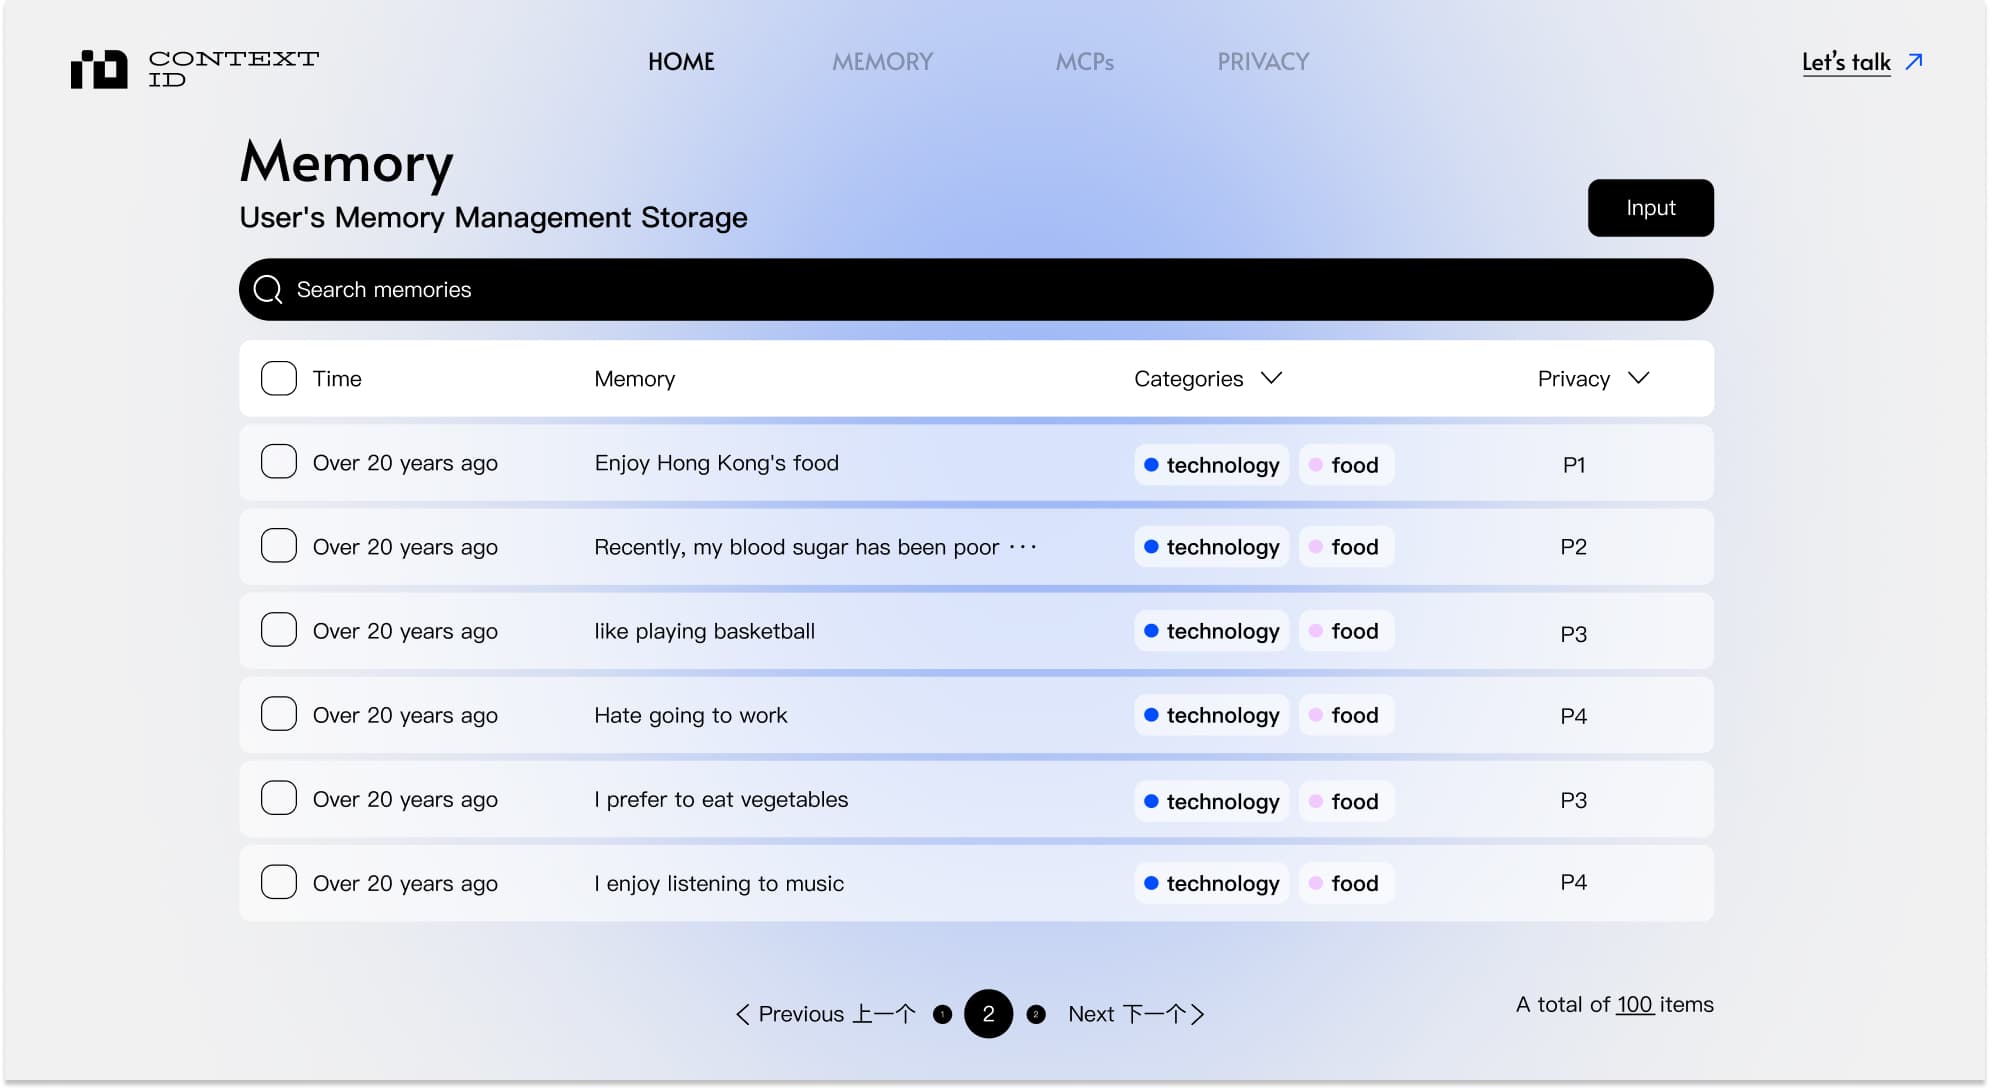Click the Memory column header
1990x1090 pixels.
634,379
